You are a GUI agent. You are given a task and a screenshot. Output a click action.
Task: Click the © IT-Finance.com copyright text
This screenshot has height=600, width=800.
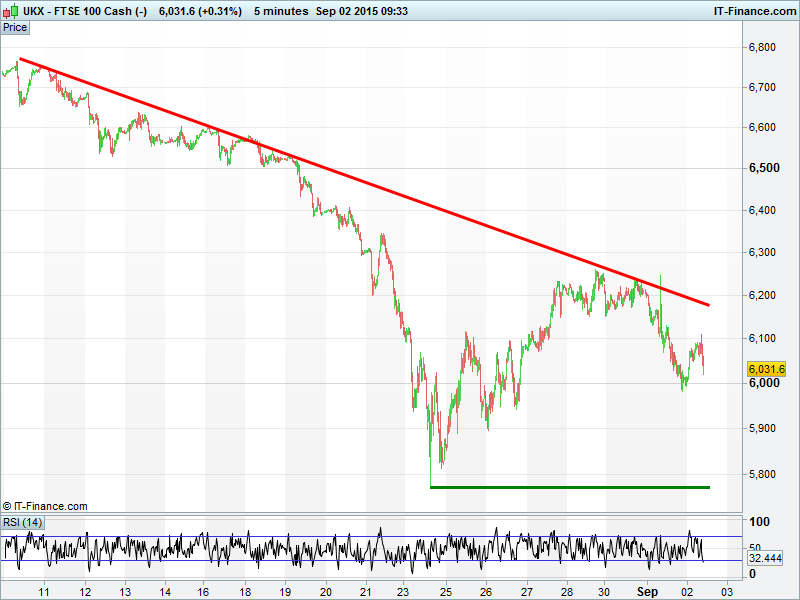45,507
